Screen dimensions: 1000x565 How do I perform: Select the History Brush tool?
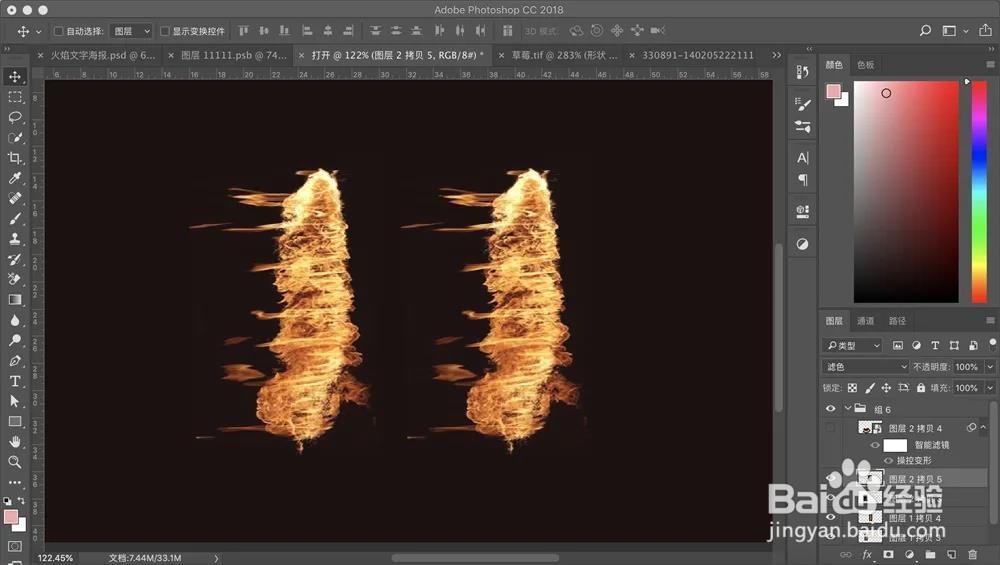[x=15, y=259]
